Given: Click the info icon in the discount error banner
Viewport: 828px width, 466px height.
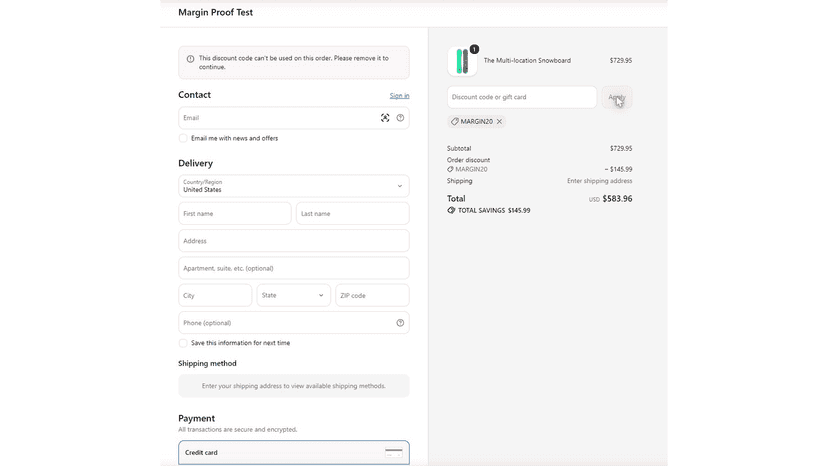Looking at the screenshot, I should coord(190,59).
